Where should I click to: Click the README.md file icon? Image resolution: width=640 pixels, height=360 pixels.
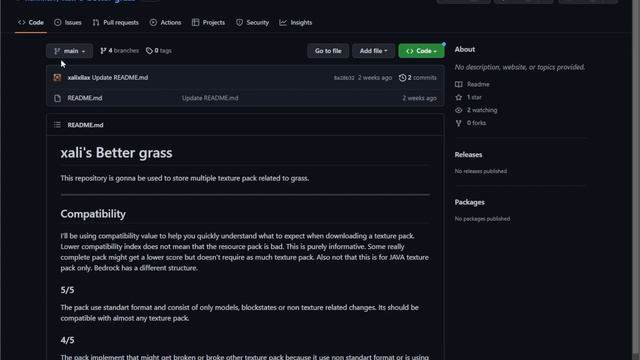[x=58, y=98]
